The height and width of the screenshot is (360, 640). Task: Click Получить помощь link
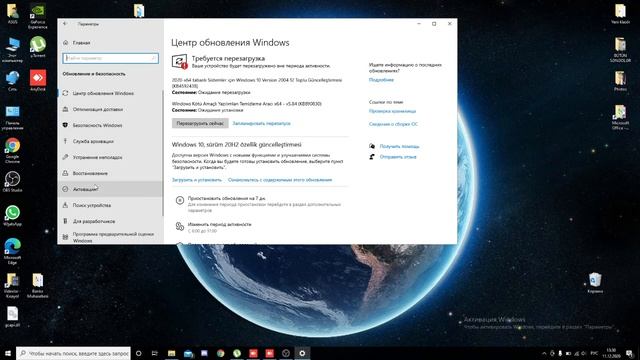pos(399,146)
